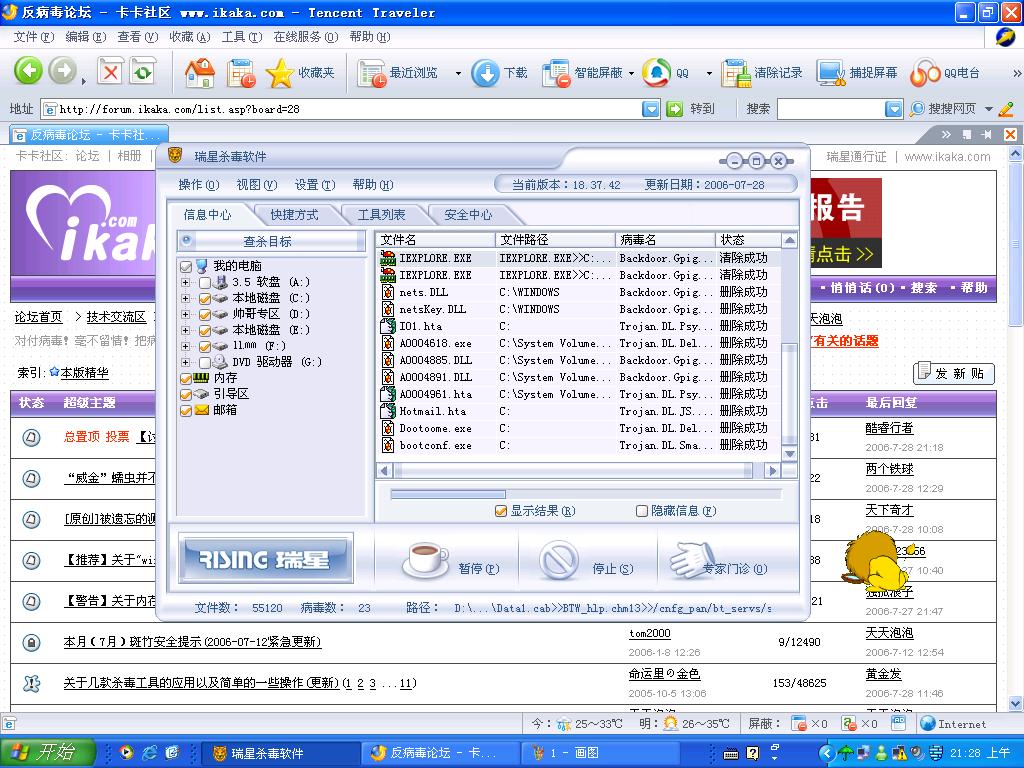Switch to the 快捷方式 tab
Screen dimensions: 1024x768
tap(295, 214)
